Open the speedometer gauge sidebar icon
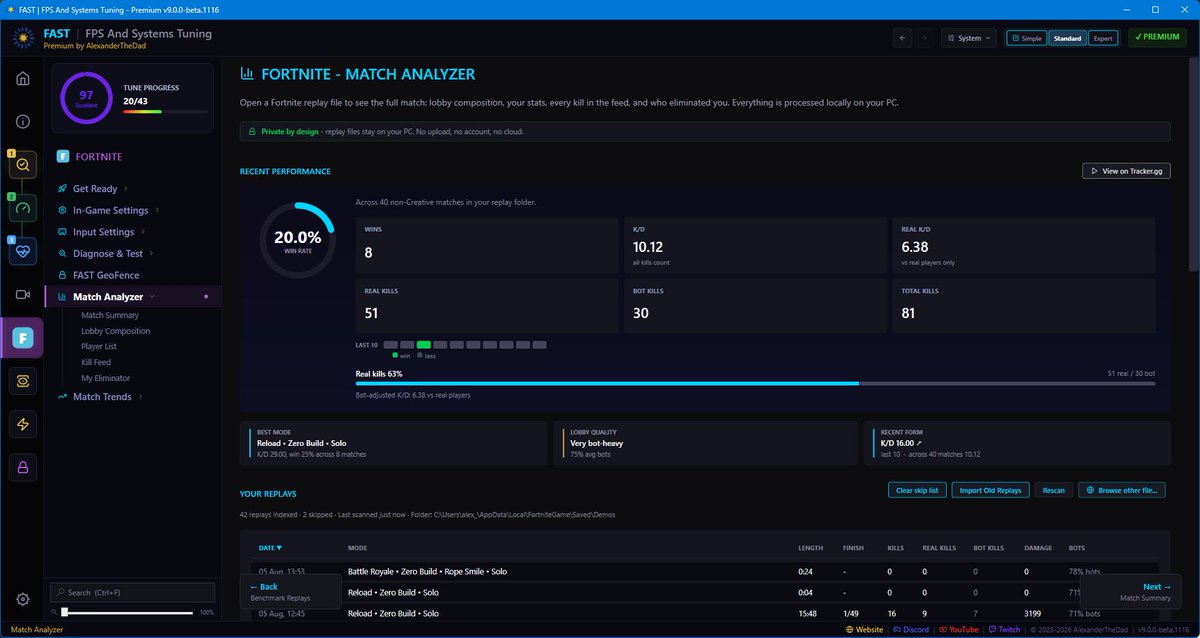Viewport: 1200px width, 638px height. click(x=23, y=208)
